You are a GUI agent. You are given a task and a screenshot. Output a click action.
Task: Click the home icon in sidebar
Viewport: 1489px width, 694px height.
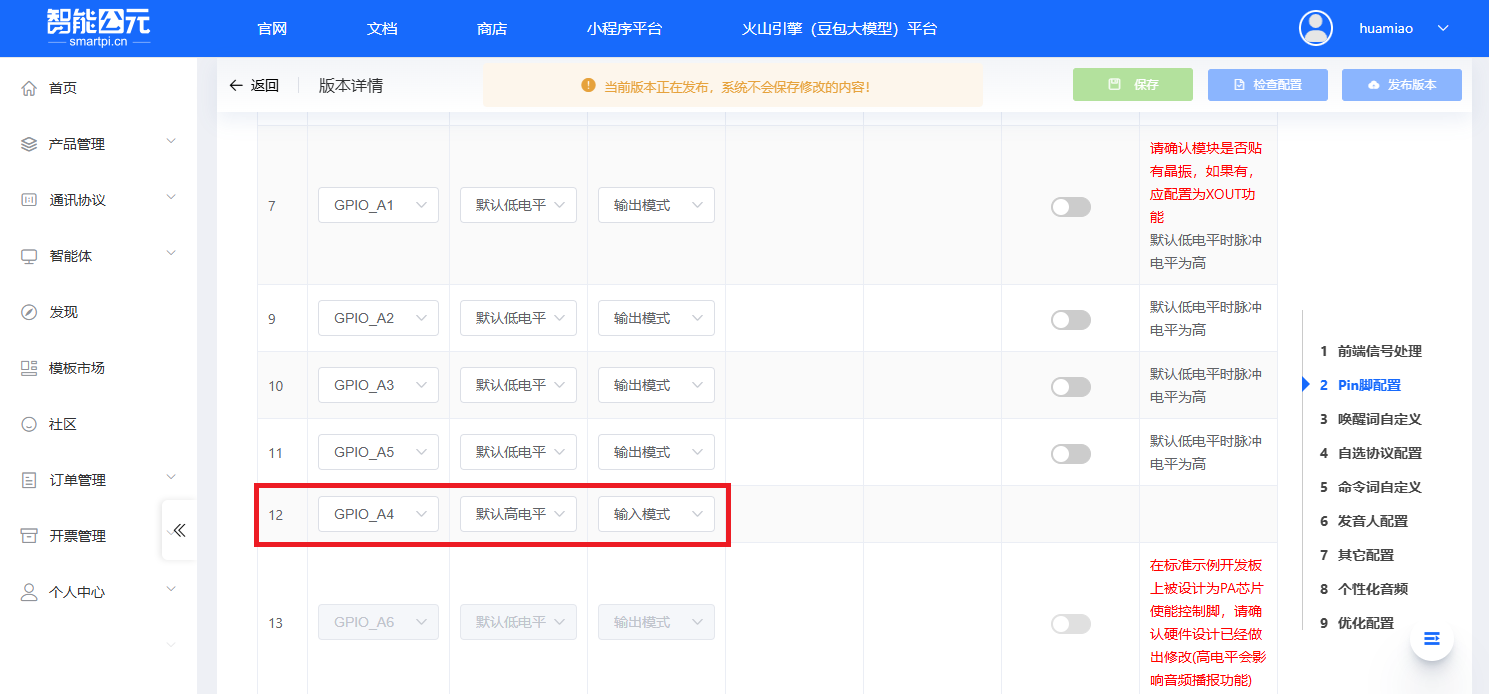pyautogui.click(x=29, y=88)
